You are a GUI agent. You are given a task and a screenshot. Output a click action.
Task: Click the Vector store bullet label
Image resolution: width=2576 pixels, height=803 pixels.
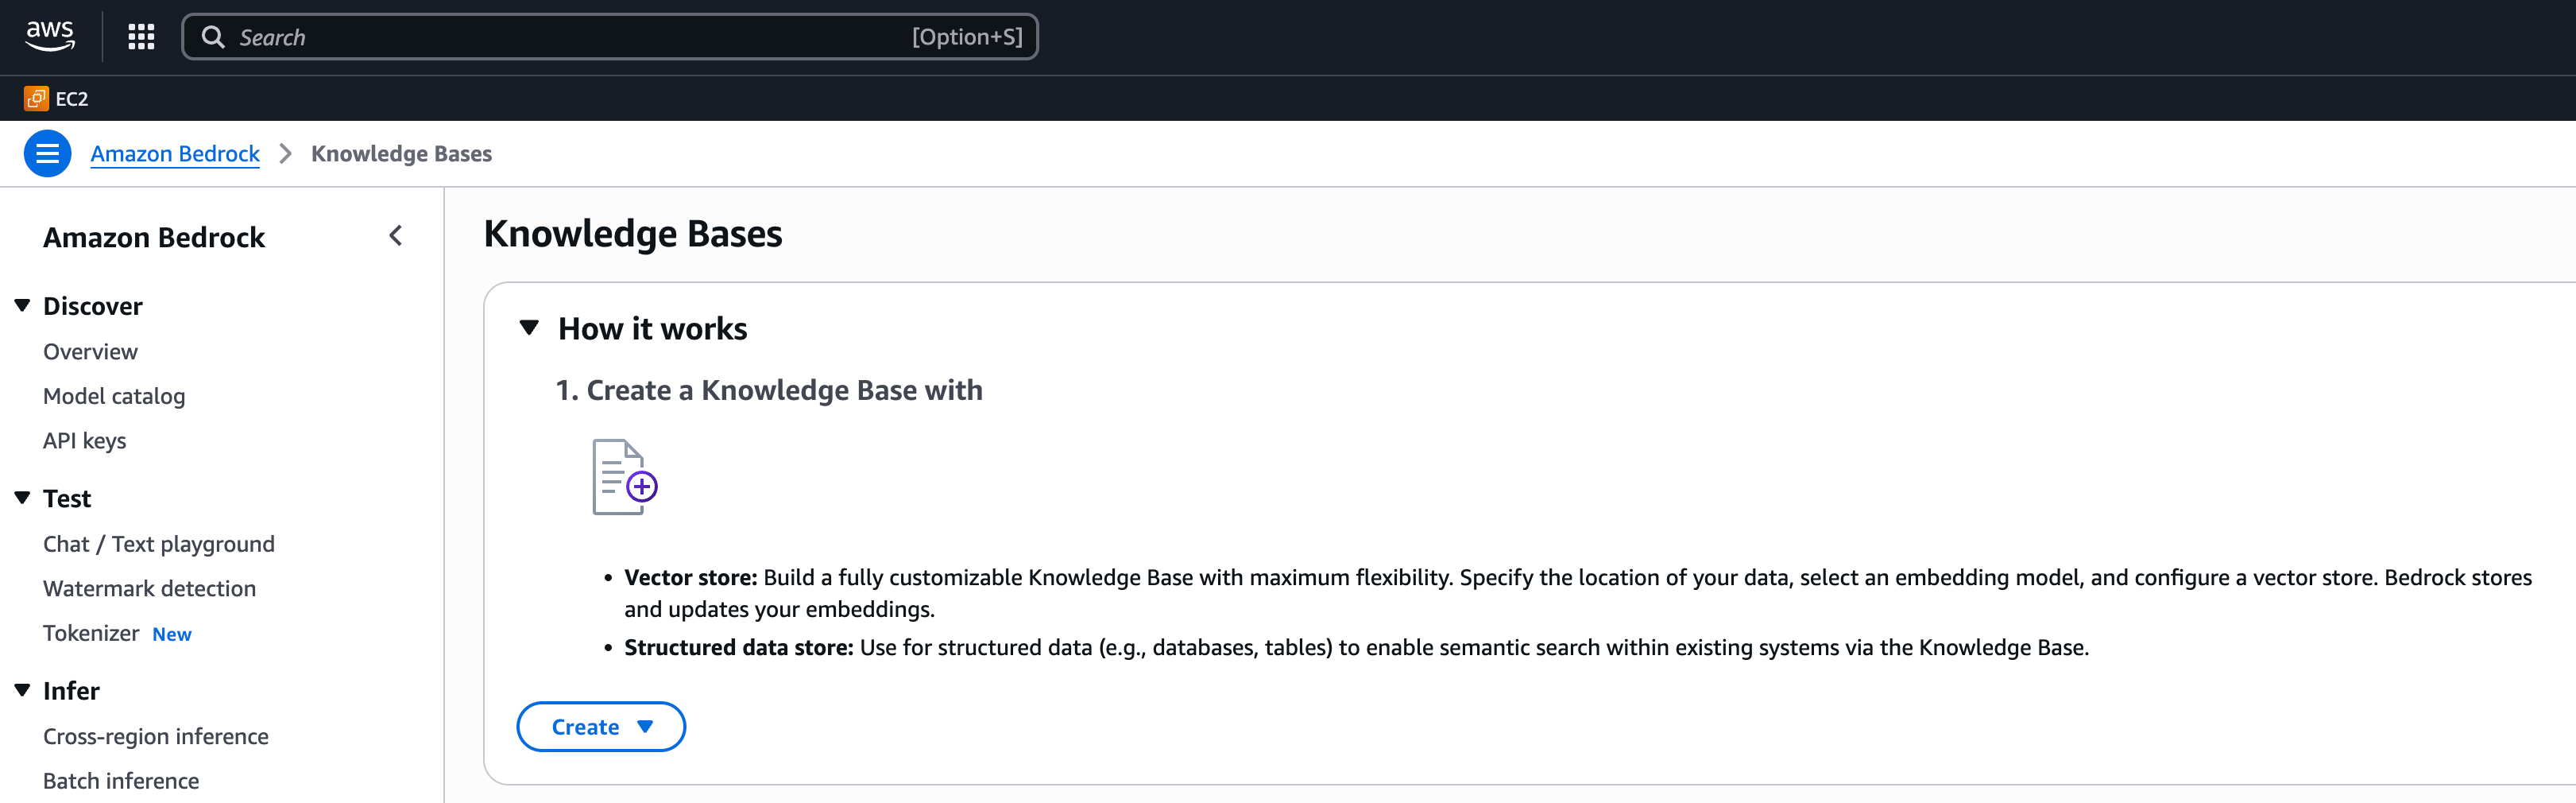click(690, 578)
